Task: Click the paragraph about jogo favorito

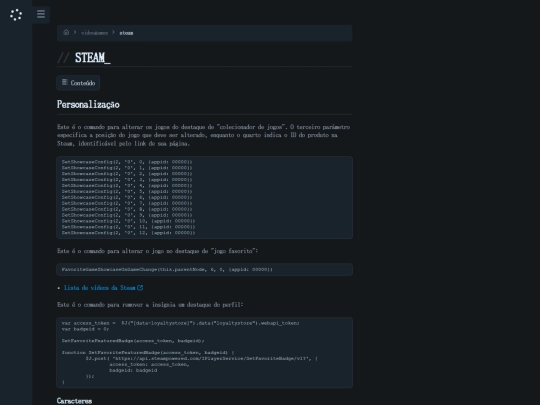Action: pyautogui.click(x=157, y=251)
